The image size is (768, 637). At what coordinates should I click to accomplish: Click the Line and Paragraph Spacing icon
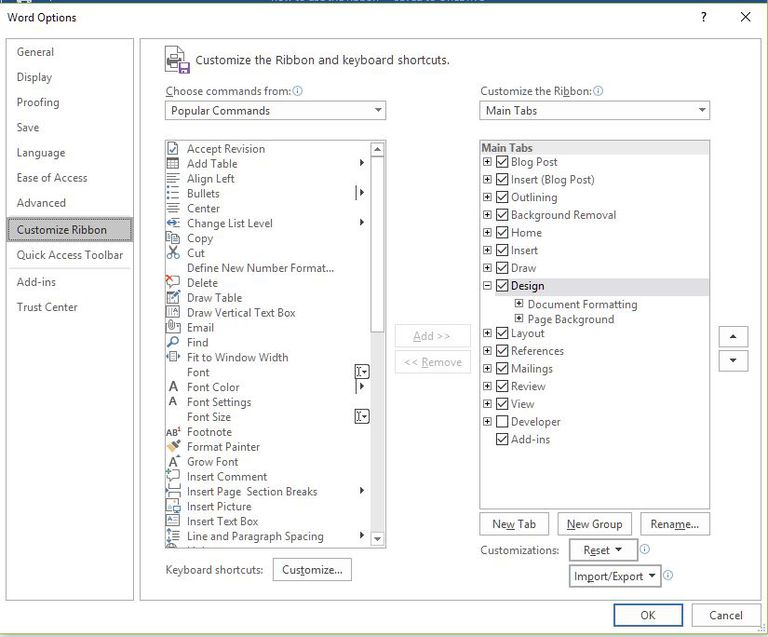tap(173, 535)
